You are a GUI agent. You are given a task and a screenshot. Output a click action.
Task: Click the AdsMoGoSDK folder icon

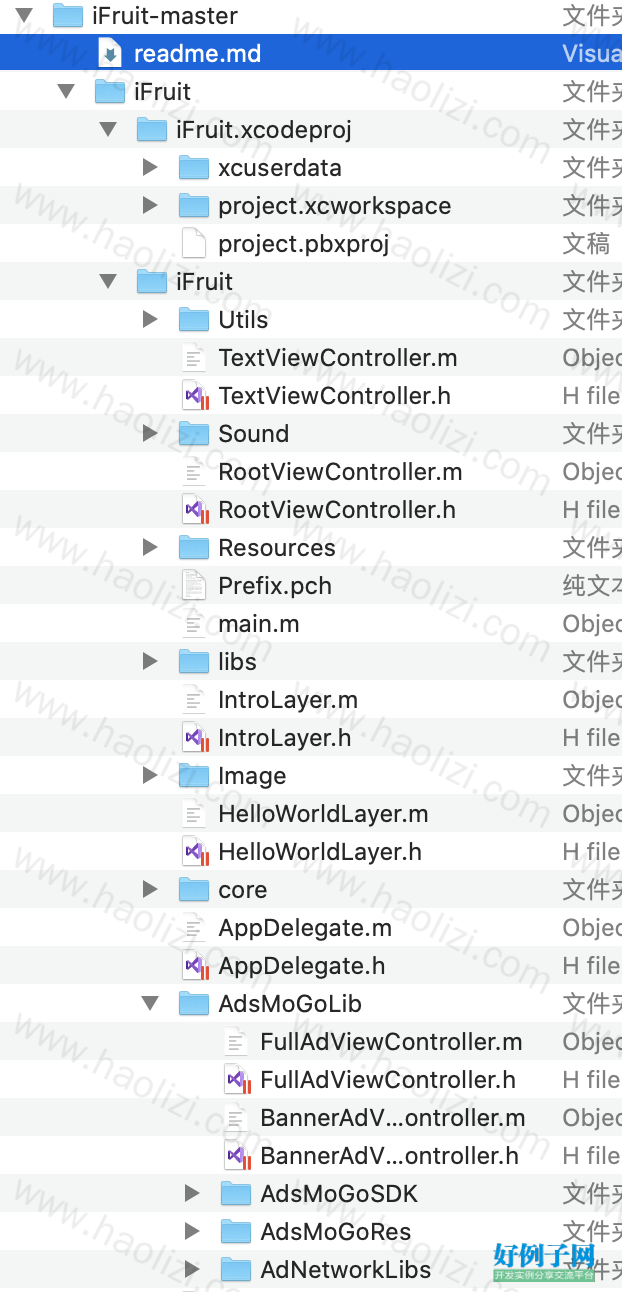click(x=235, y=1194)
